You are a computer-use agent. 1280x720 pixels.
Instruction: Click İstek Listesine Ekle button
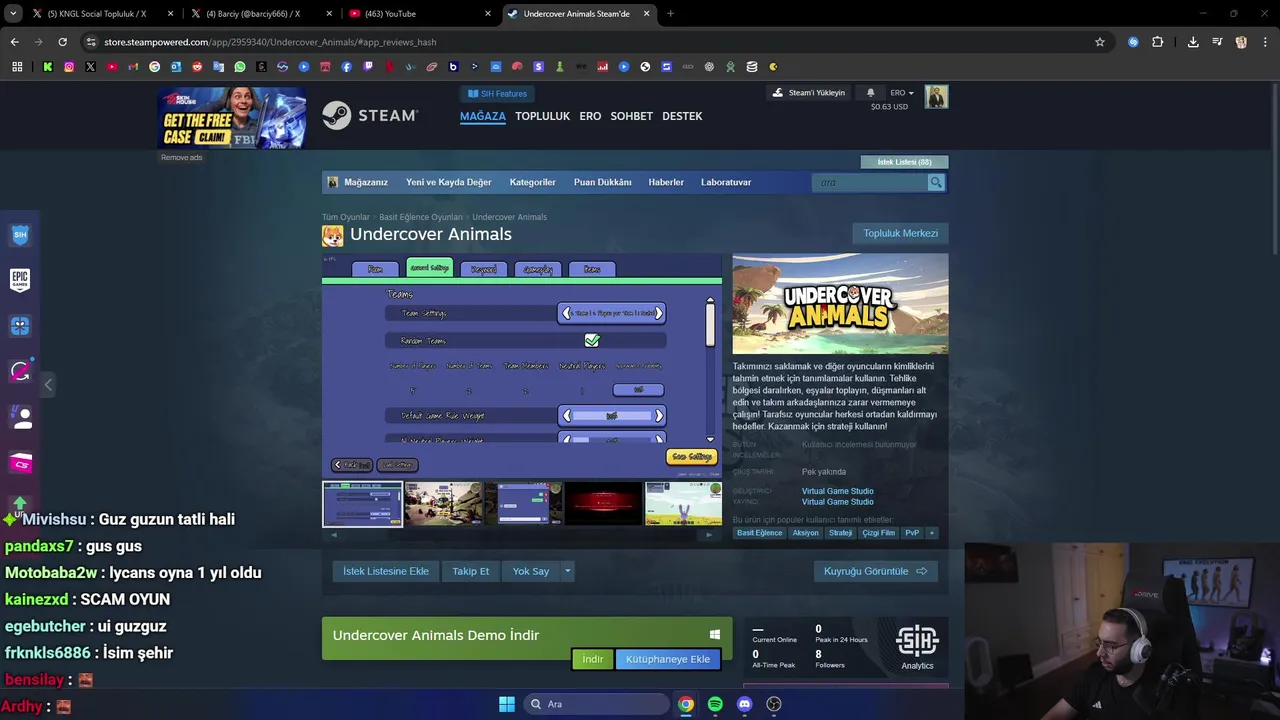[x=386, y=571]
